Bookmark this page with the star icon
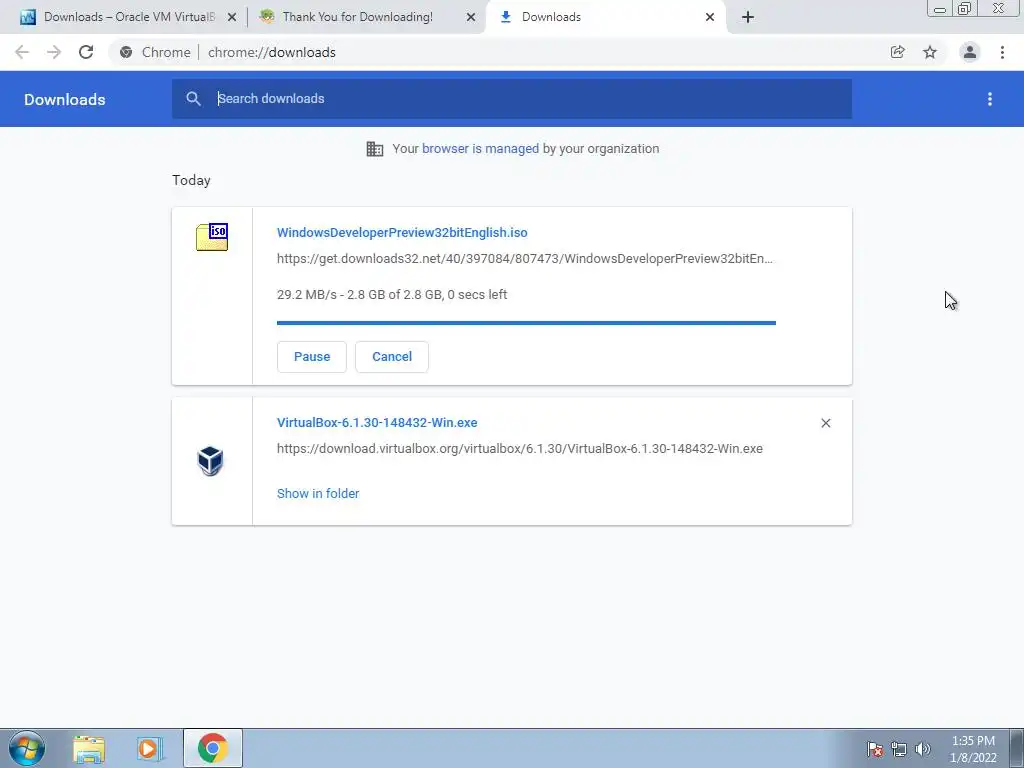This screenshot has height=768, width=1024. pos(930,52)
